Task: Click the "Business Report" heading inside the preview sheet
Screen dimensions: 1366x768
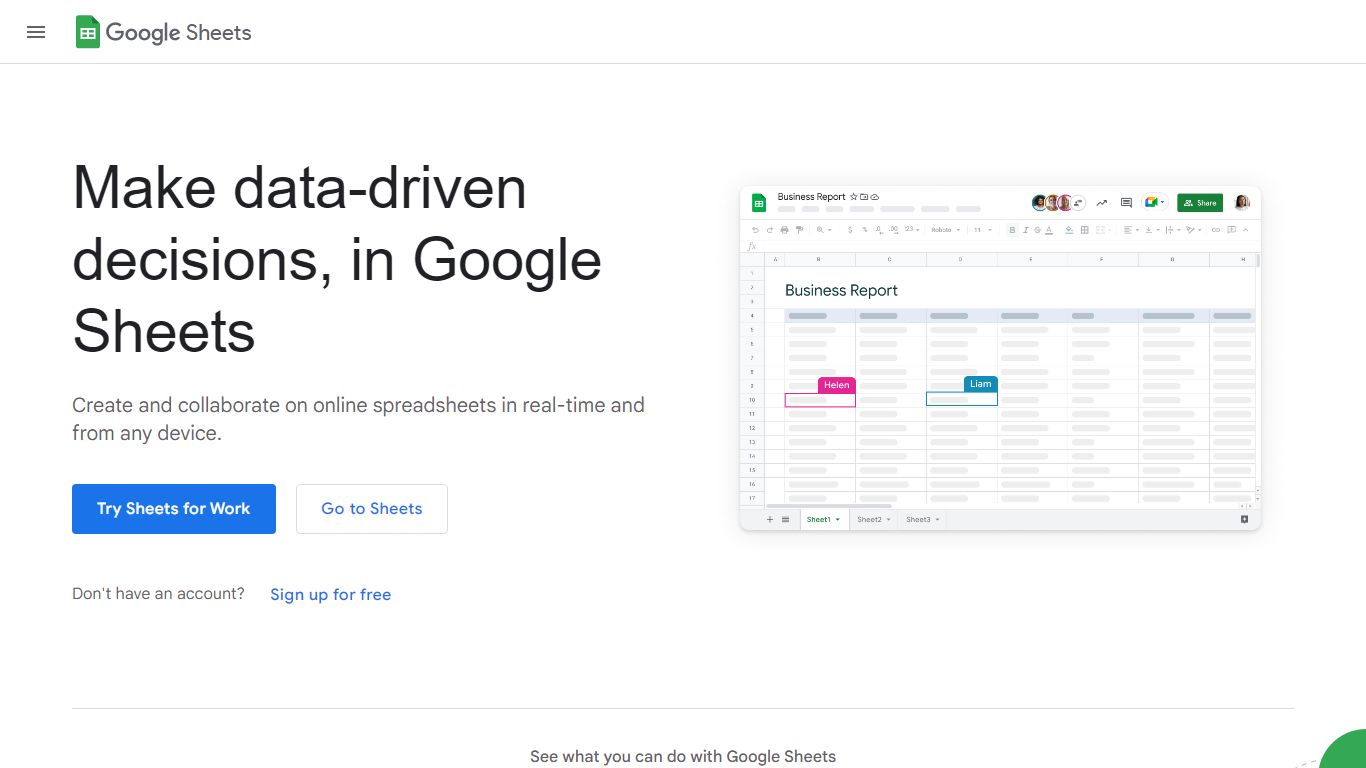Action: click(841, 290)
